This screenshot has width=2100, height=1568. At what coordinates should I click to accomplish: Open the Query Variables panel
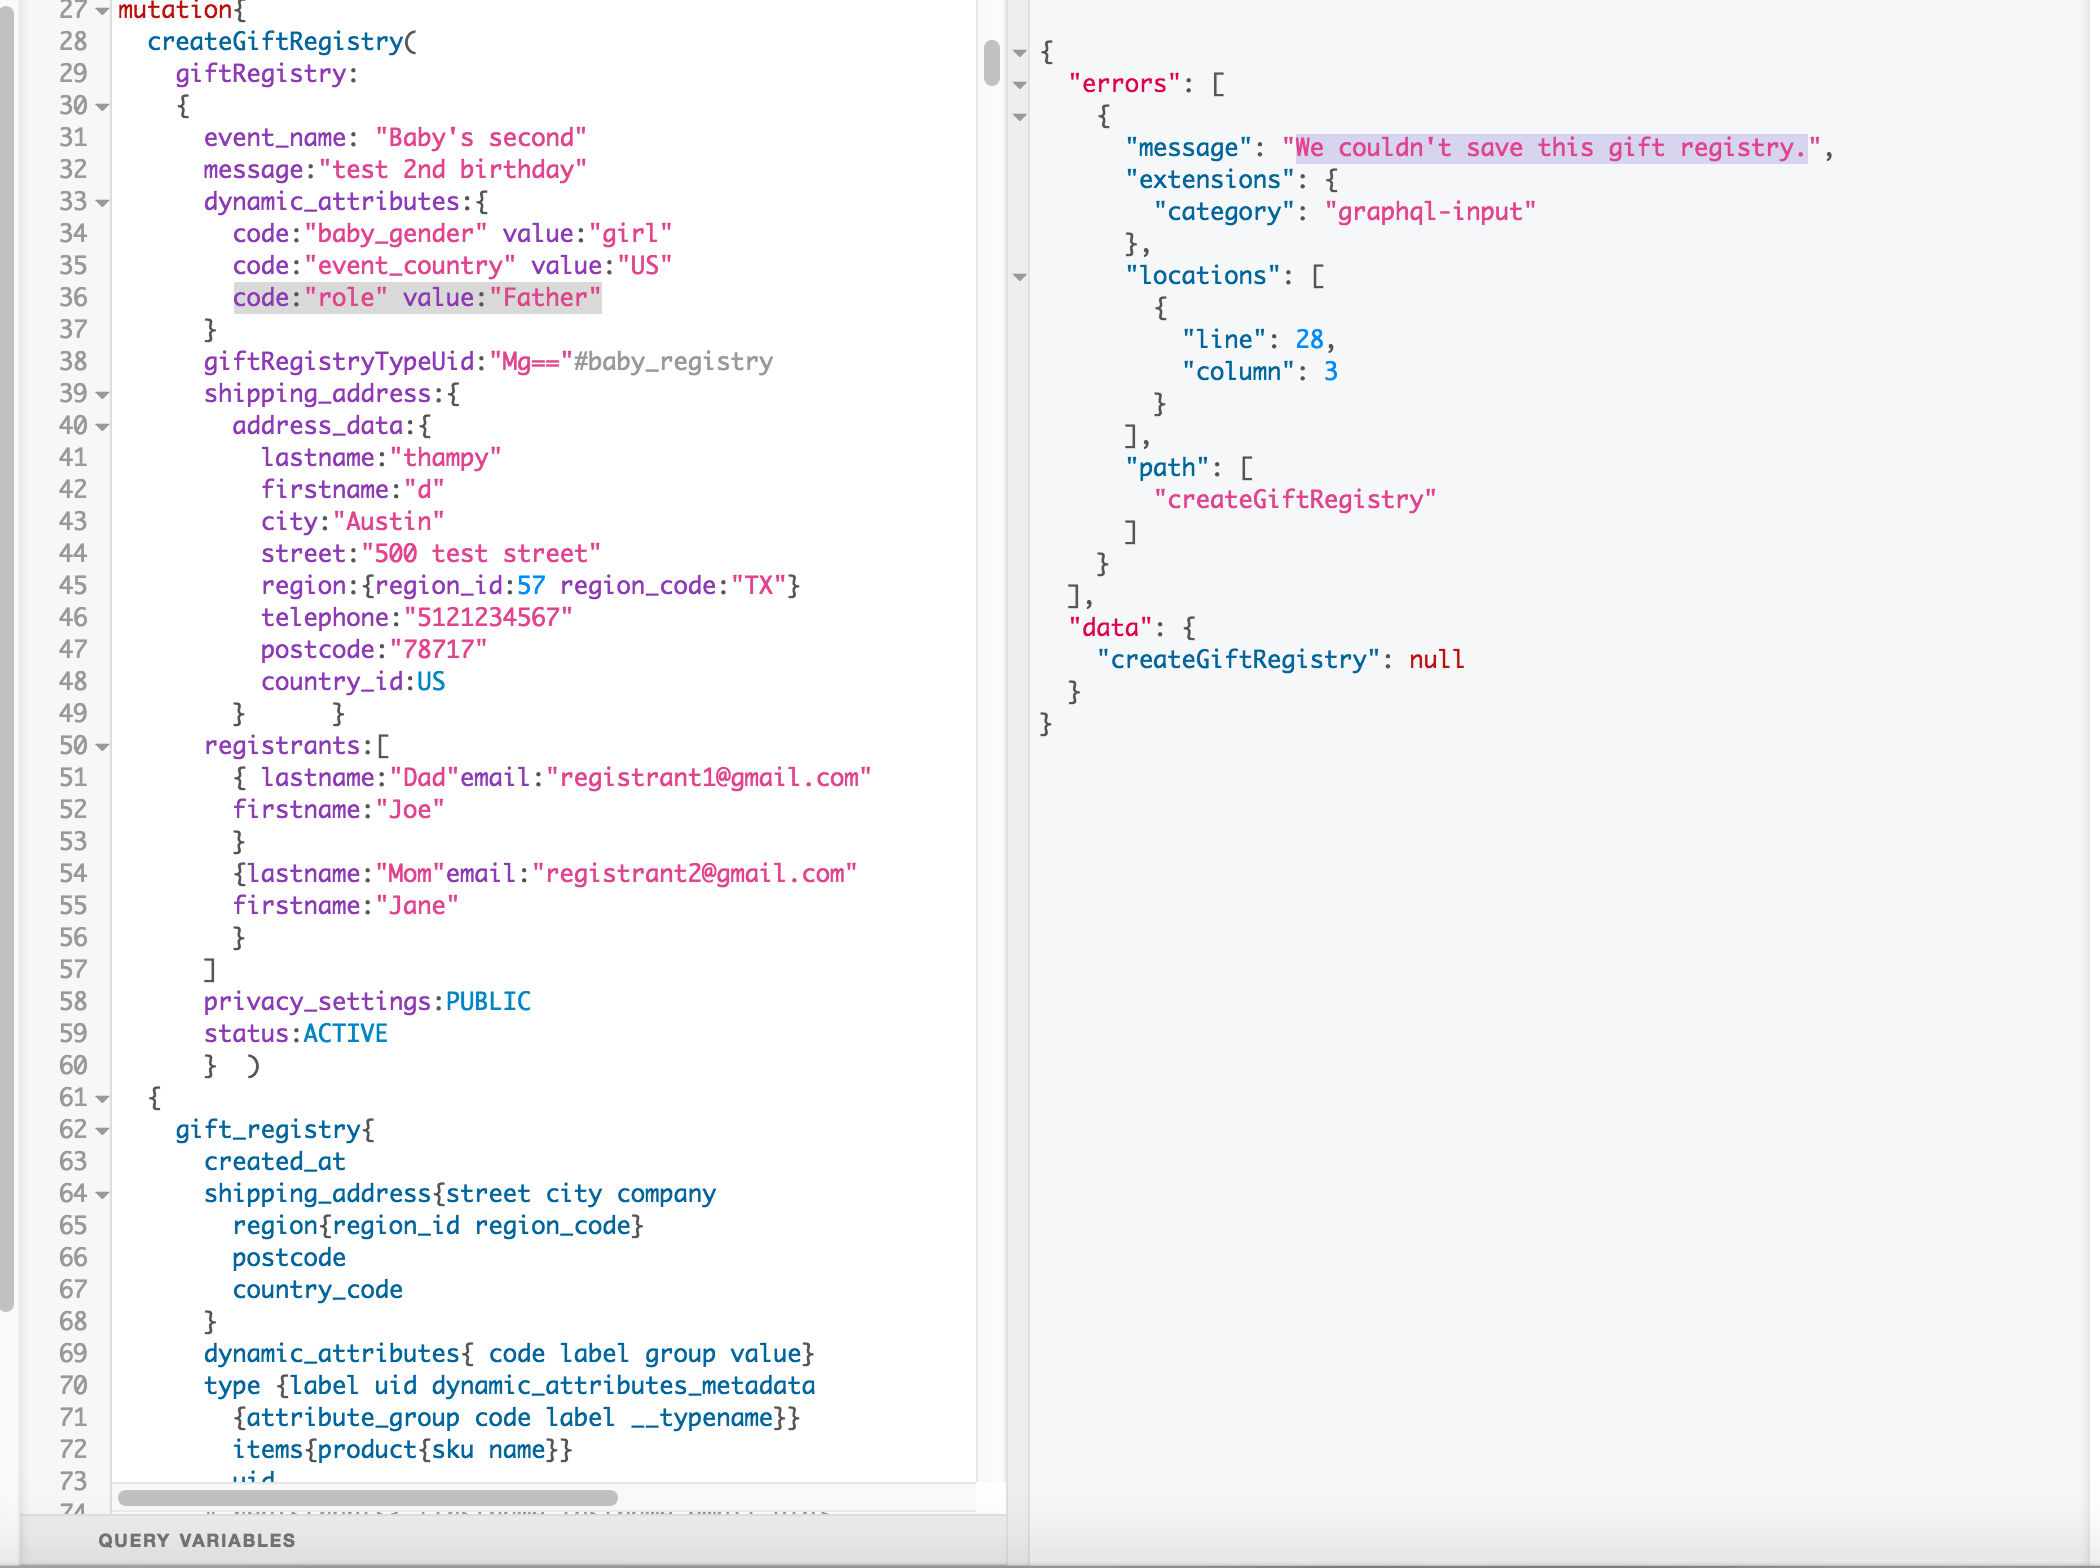tap(196, 1540)
